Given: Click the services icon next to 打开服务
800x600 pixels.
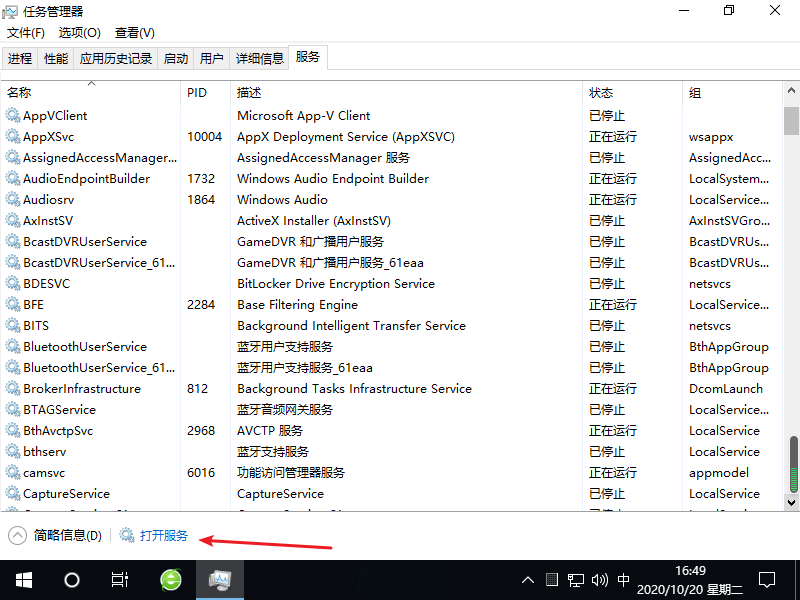Looking at the screenshot, I should point(127,536).
